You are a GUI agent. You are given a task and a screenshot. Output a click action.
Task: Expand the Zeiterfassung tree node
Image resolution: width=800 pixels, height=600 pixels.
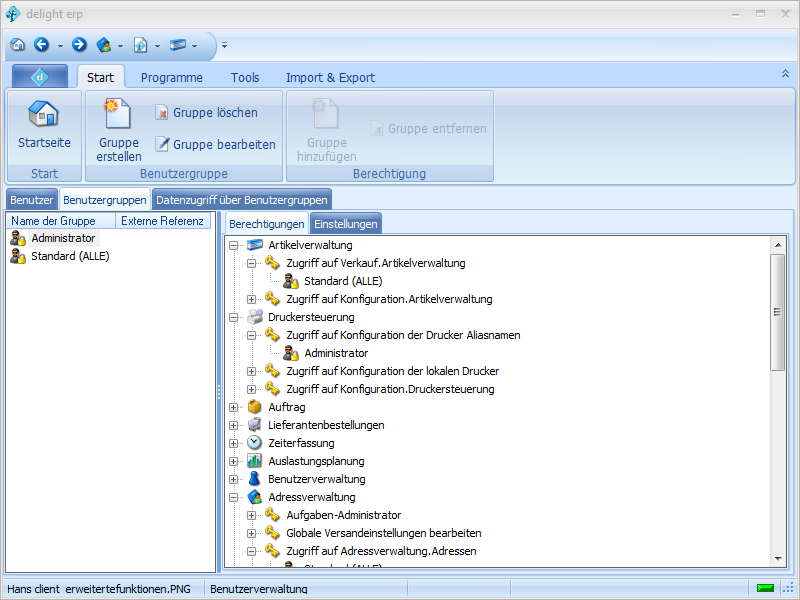[234, 443]
